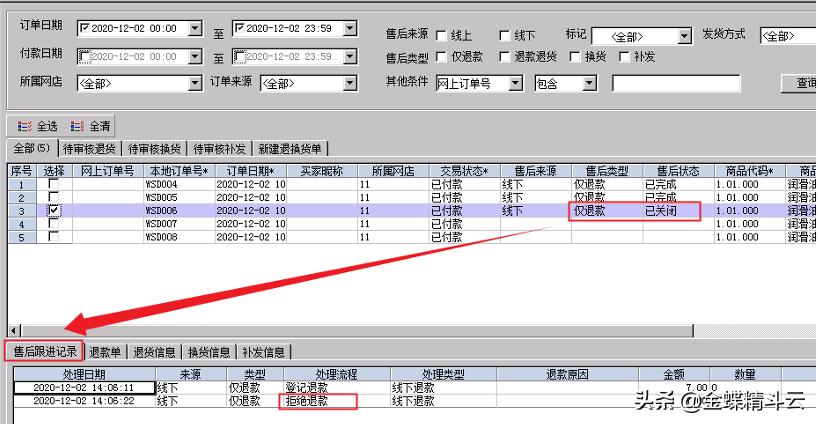Screen dimensions: 818x424
Task: Switch to the 待审核补发 tab
Action: pyautogui.click(x=220, y=149)
